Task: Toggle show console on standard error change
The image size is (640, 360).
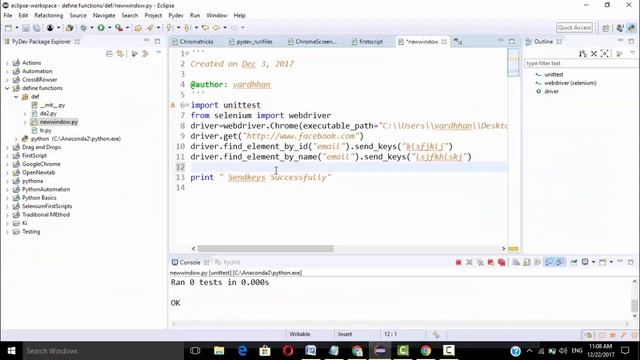Action: pyautogui.click(x=560, y=262)
